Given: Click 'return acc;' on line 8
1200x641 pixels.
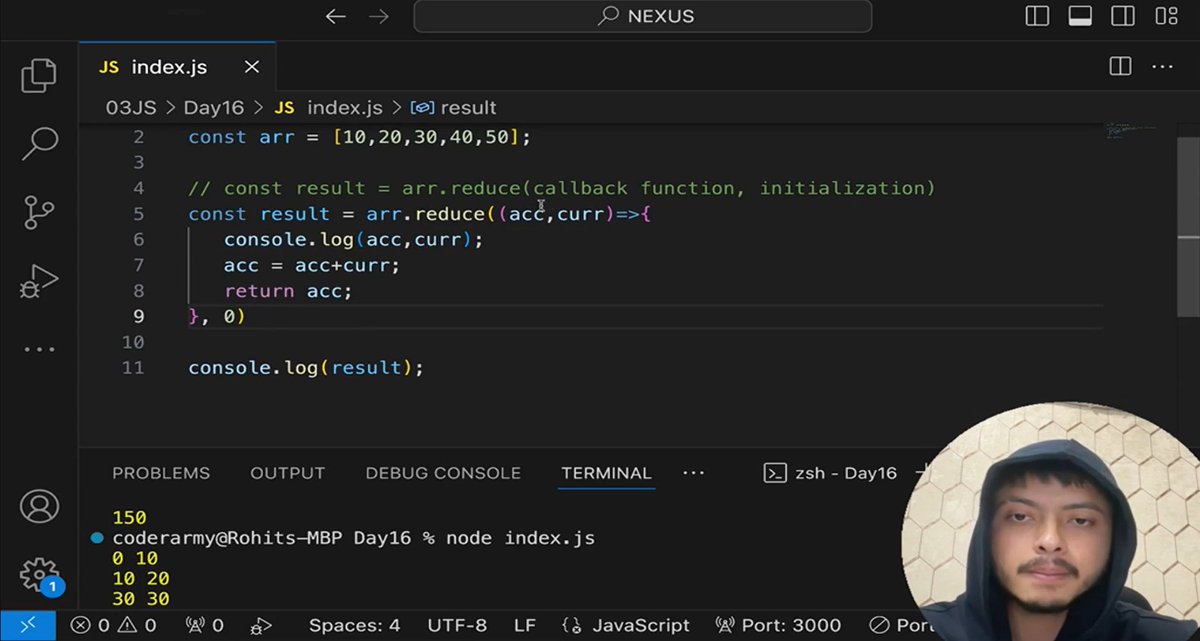Looking at the screenshot, I should (288, 291).
